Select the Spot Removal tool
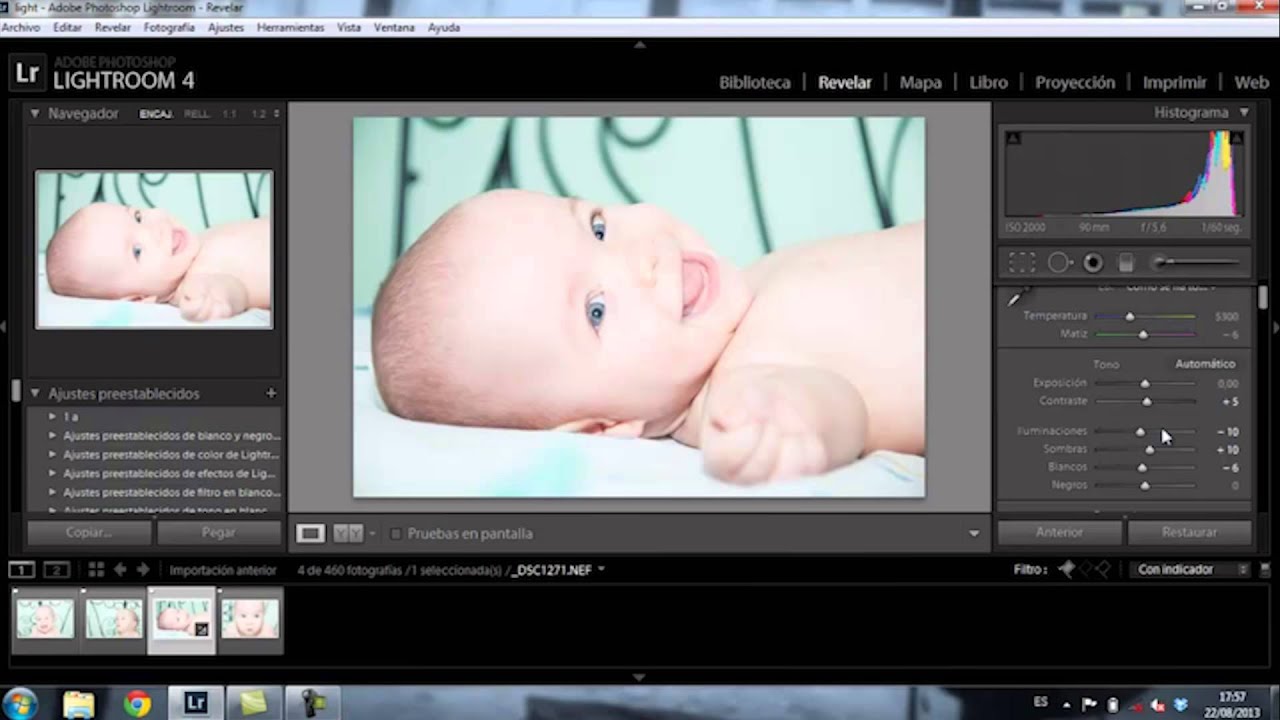The height and width of the screenshot is (720, 1280). pos(1059,263)
